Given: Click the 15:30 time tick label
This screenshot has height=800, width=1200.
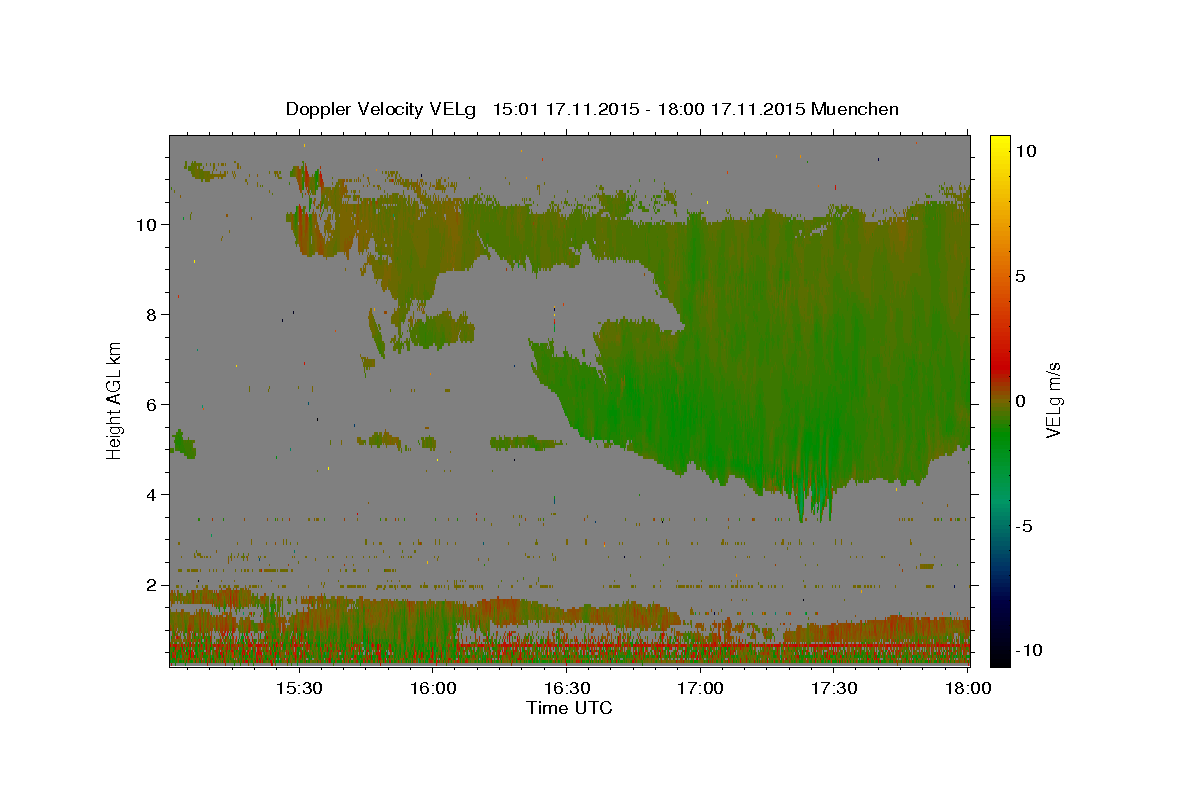Looking at the screenshot, I should 298,689.
